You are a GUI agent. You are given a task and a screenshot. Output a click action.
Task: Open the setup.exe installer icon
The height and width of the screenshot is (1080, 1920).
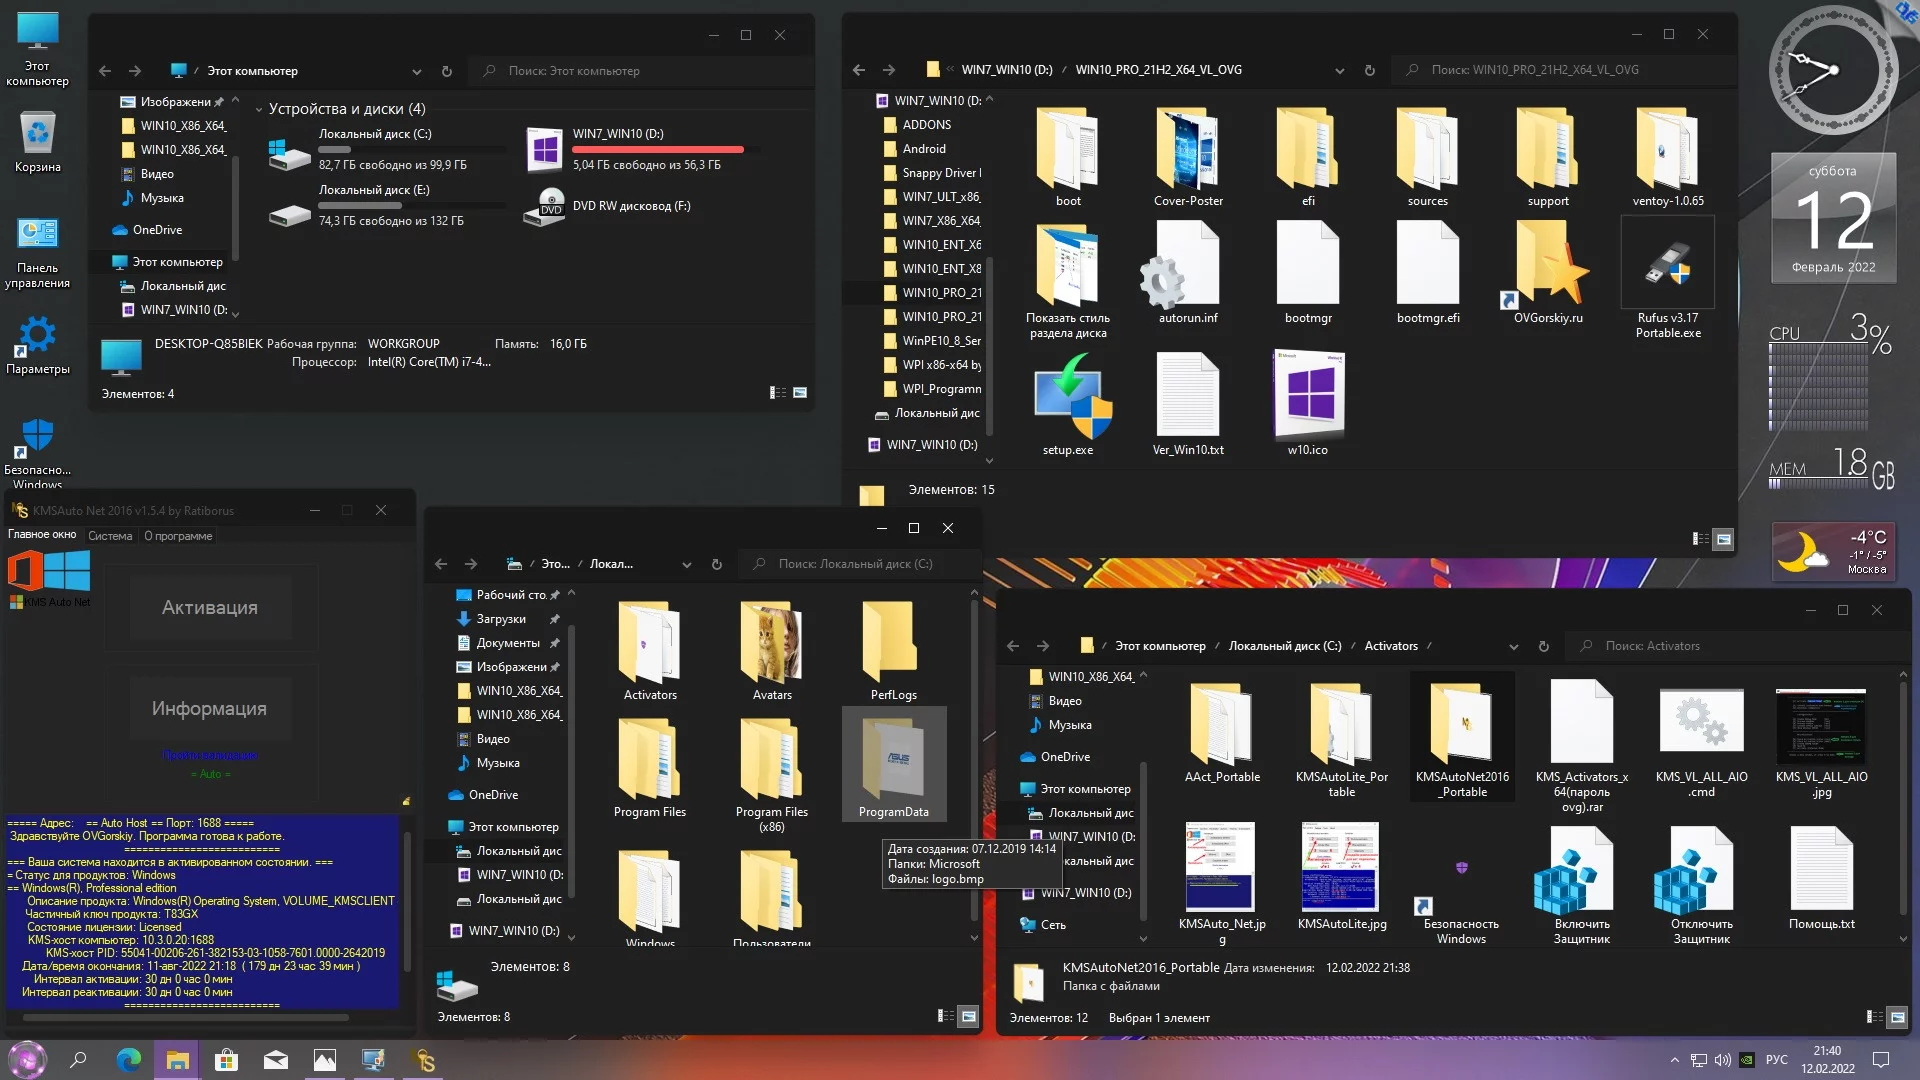(1068, 398)
